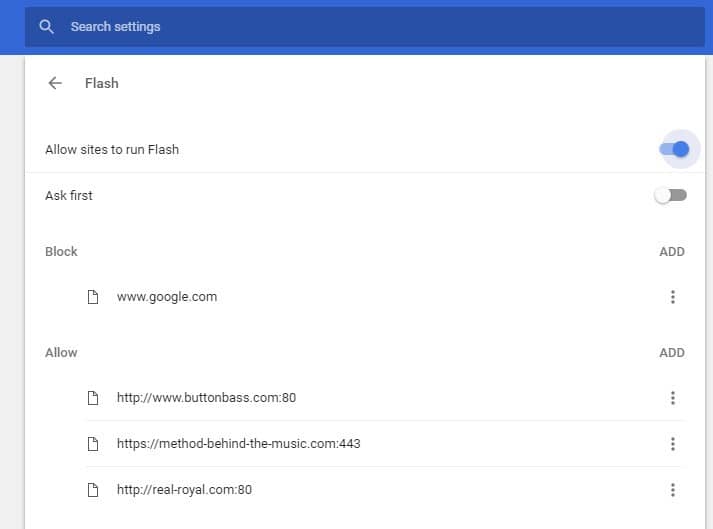This screenshot has width=713, height=529.
Task: Click the Flash page title
Action: pyautogui.click(x=102, y=83)
